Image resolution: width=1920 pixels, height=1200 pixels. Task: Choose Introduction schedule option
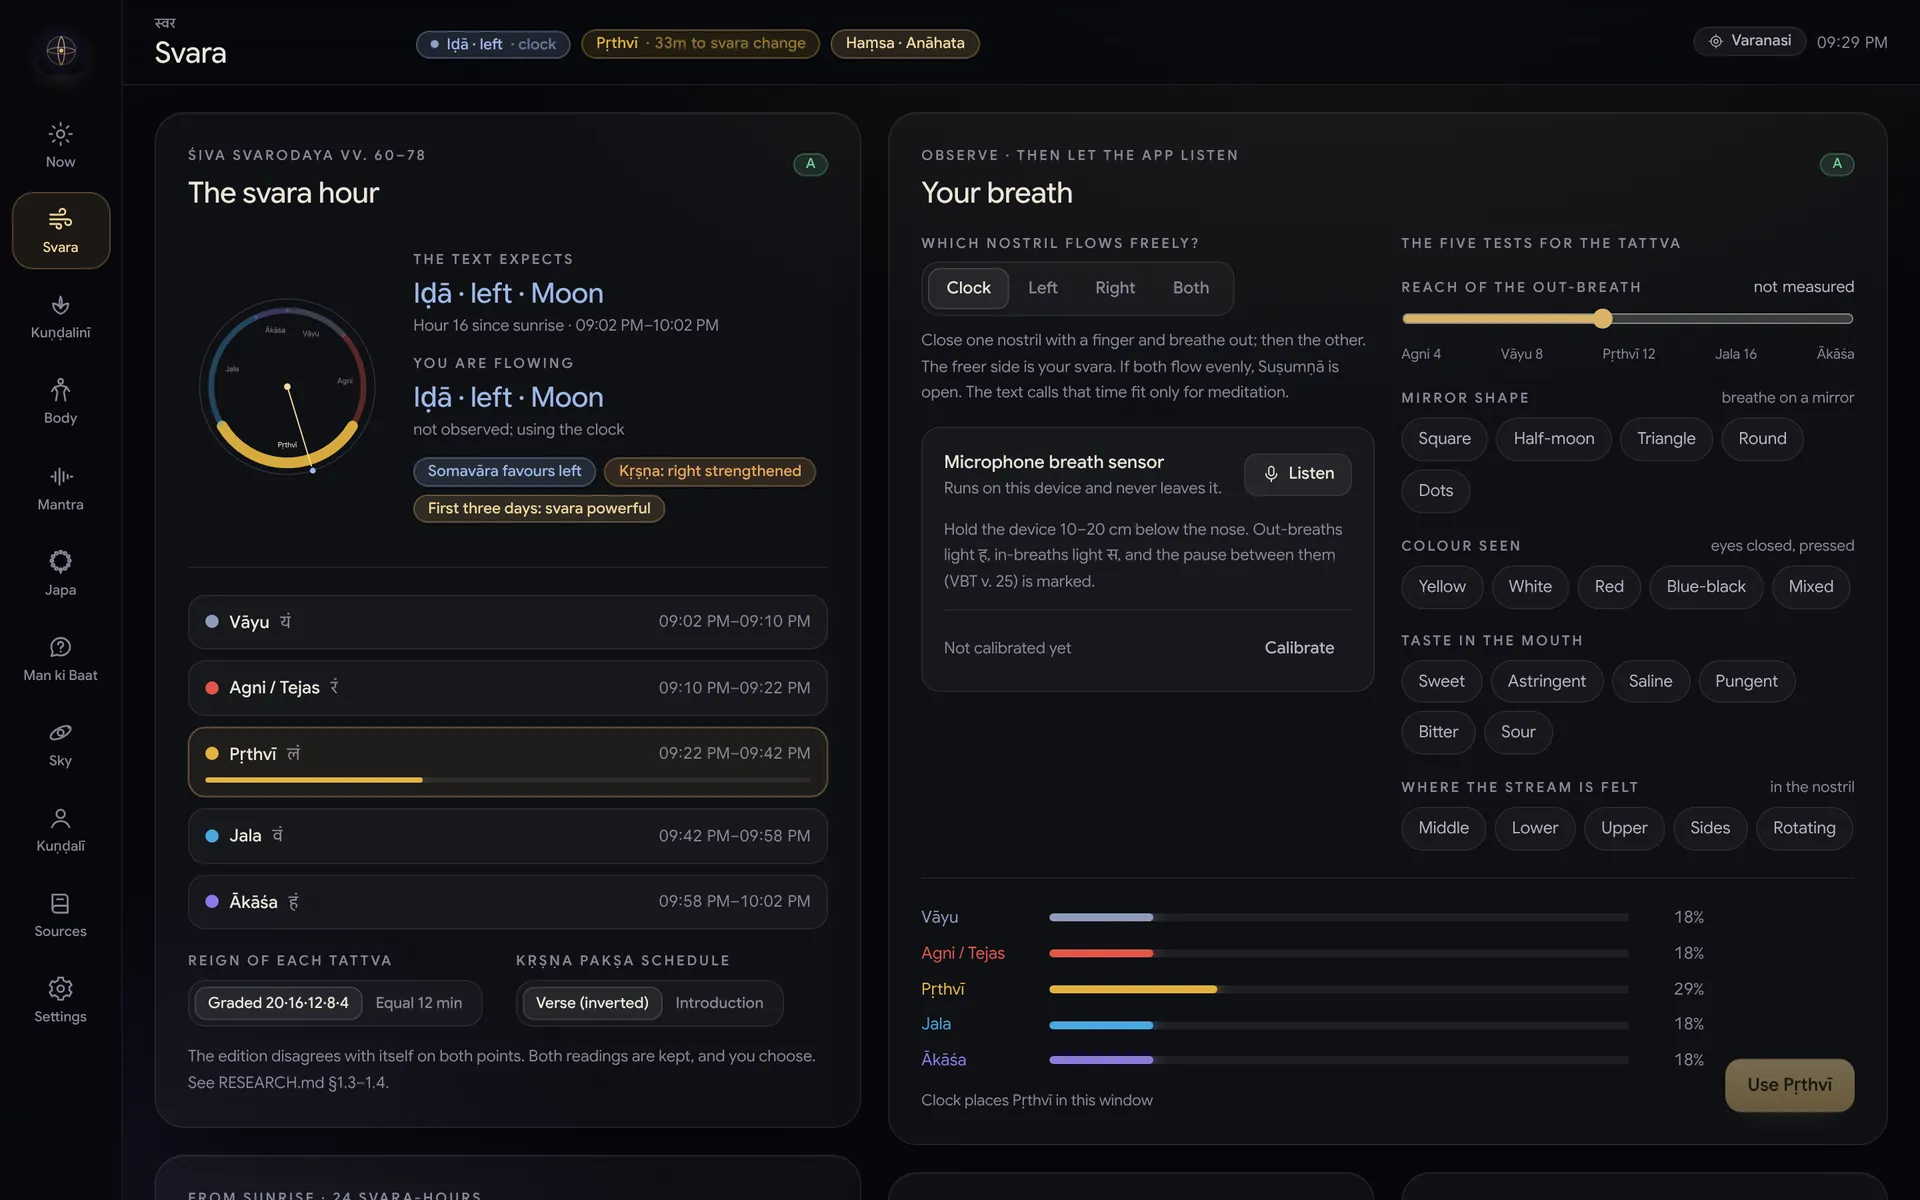tap(719, 1003)
